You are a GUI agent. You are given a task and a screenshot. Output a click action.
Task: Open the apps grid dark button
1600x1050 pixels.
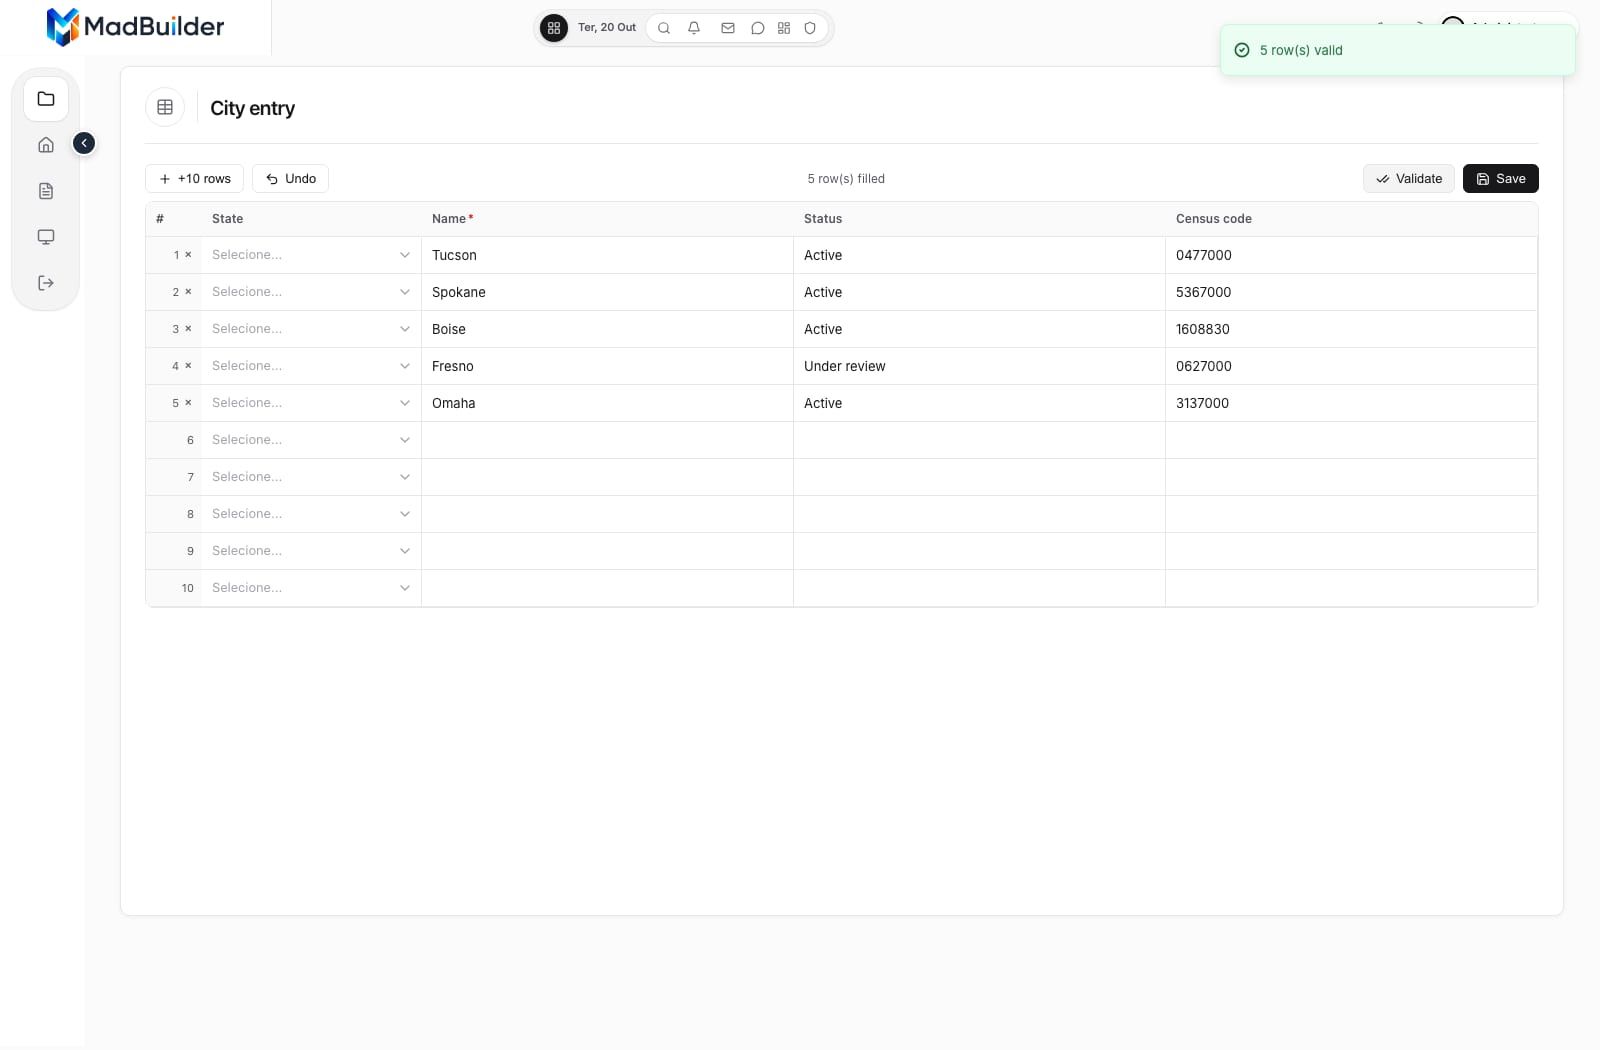[x=554, y=28]
